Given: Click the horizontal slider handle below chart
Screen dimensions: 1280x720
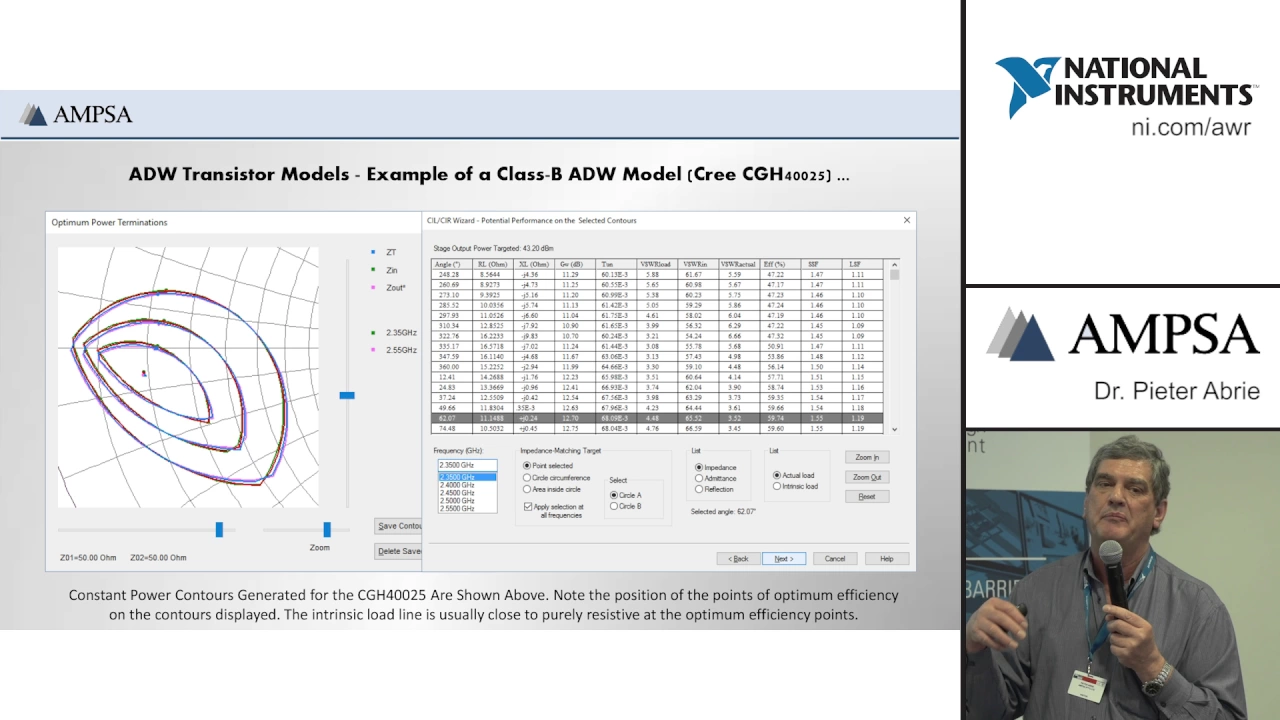Looking at the screenshot, I should pos(219,529).
